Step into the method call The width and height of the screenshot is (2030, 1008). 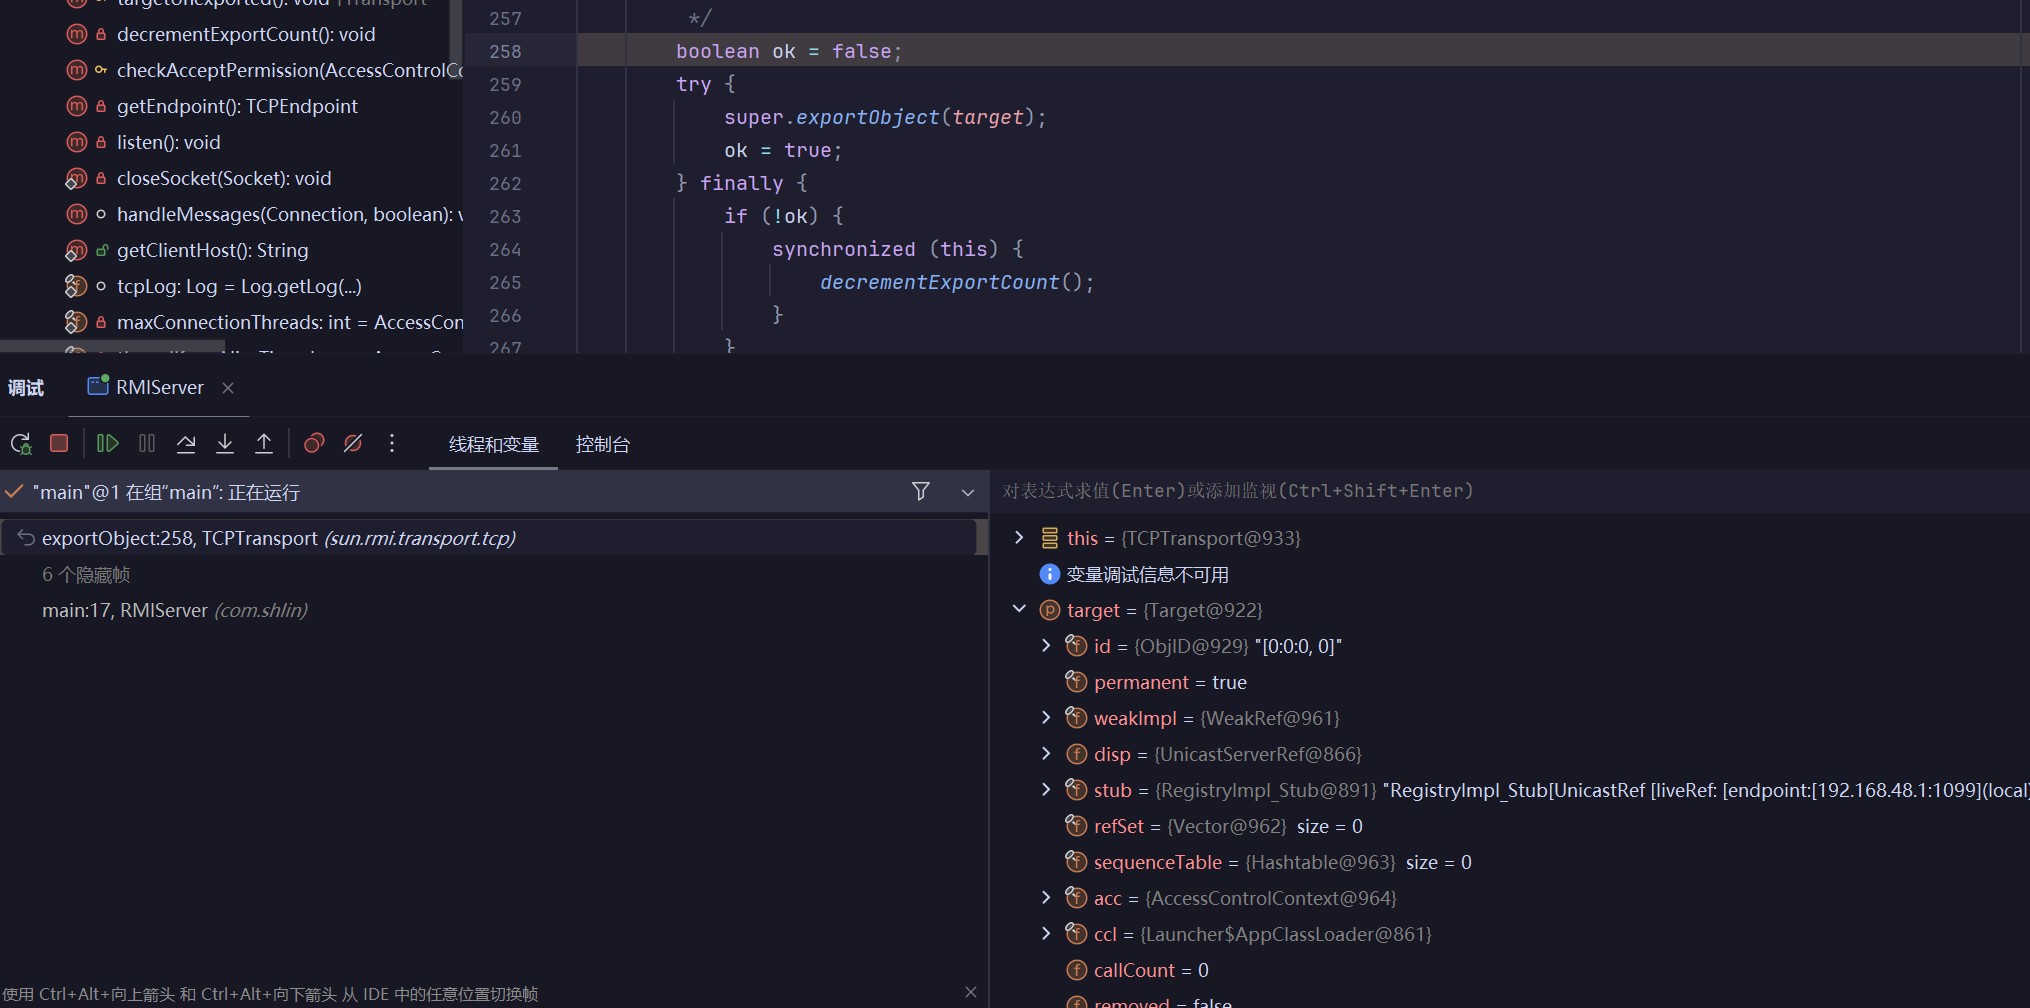(x=225, y=443)
